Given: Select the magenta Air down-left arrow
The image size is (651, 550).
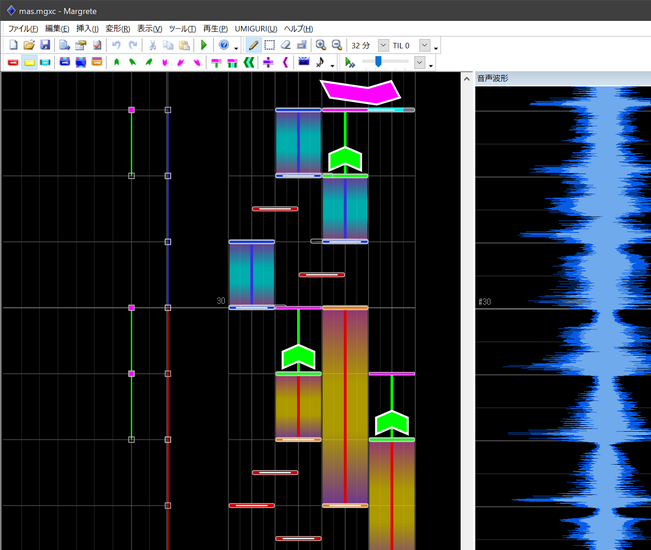Looking at the screenshot, I should (x=181, y=62).
